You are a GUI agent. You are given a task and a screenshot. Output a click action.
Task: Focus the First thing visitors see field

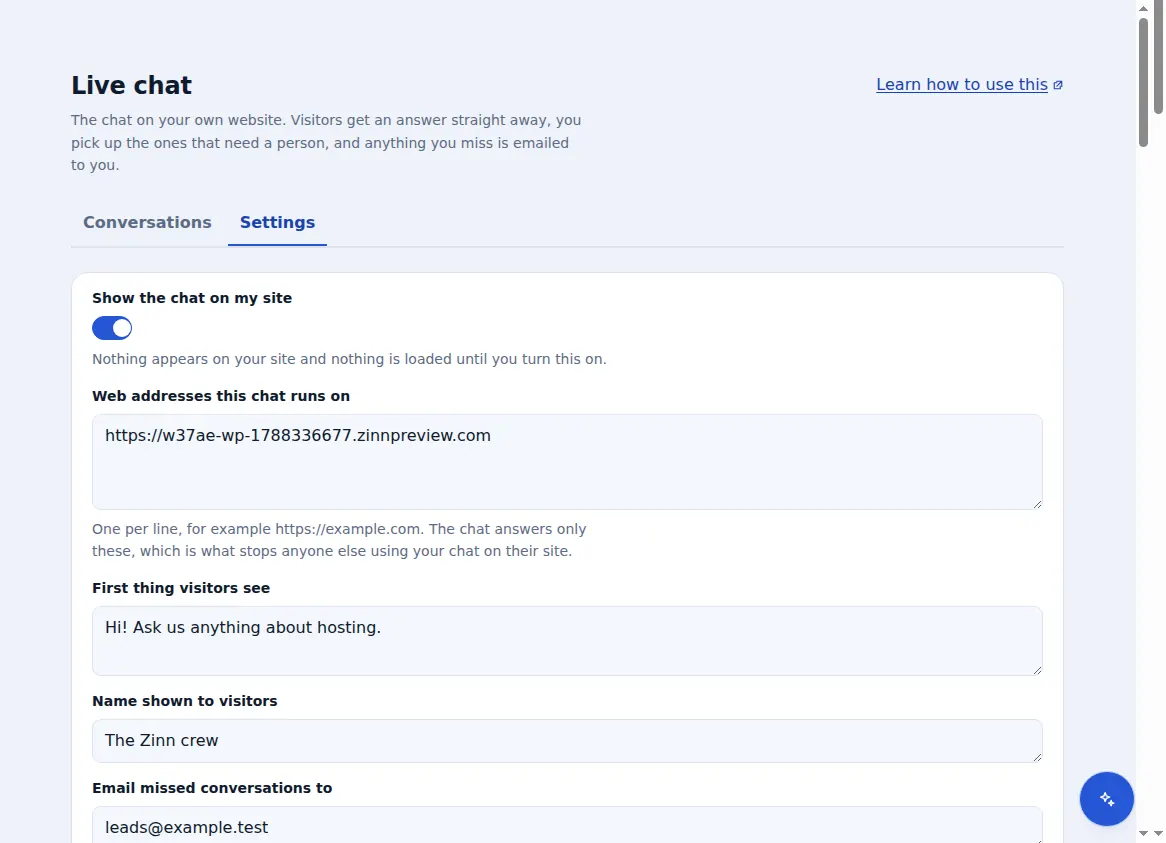click(567, 641)
